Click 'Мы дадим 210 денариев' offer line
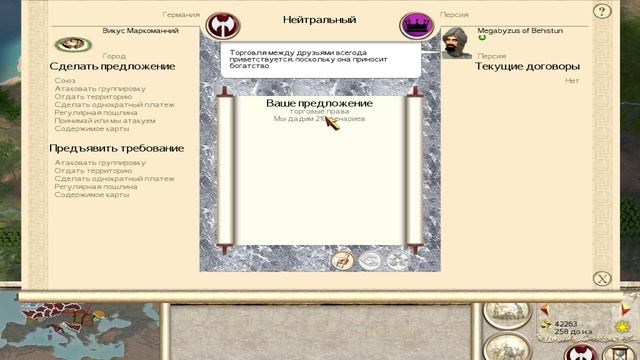The image size is (640, 360). pyautogui.click(x=319, y=119)
